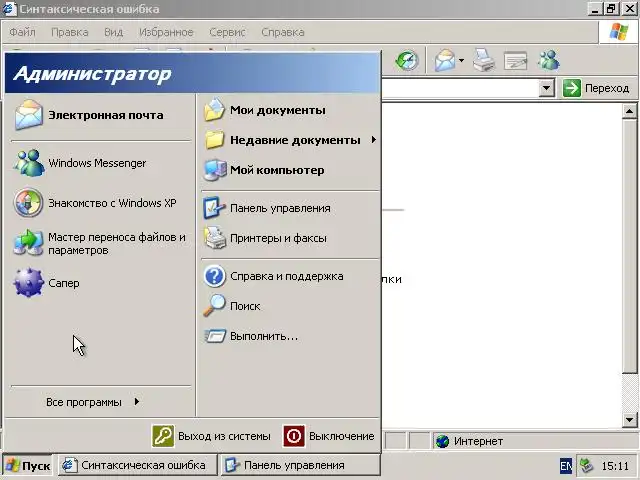The width and height of the screenshot is (640, 480).
Task: Minimize the Синтаксическая ошибка window
Action: (x=595, y=8)
